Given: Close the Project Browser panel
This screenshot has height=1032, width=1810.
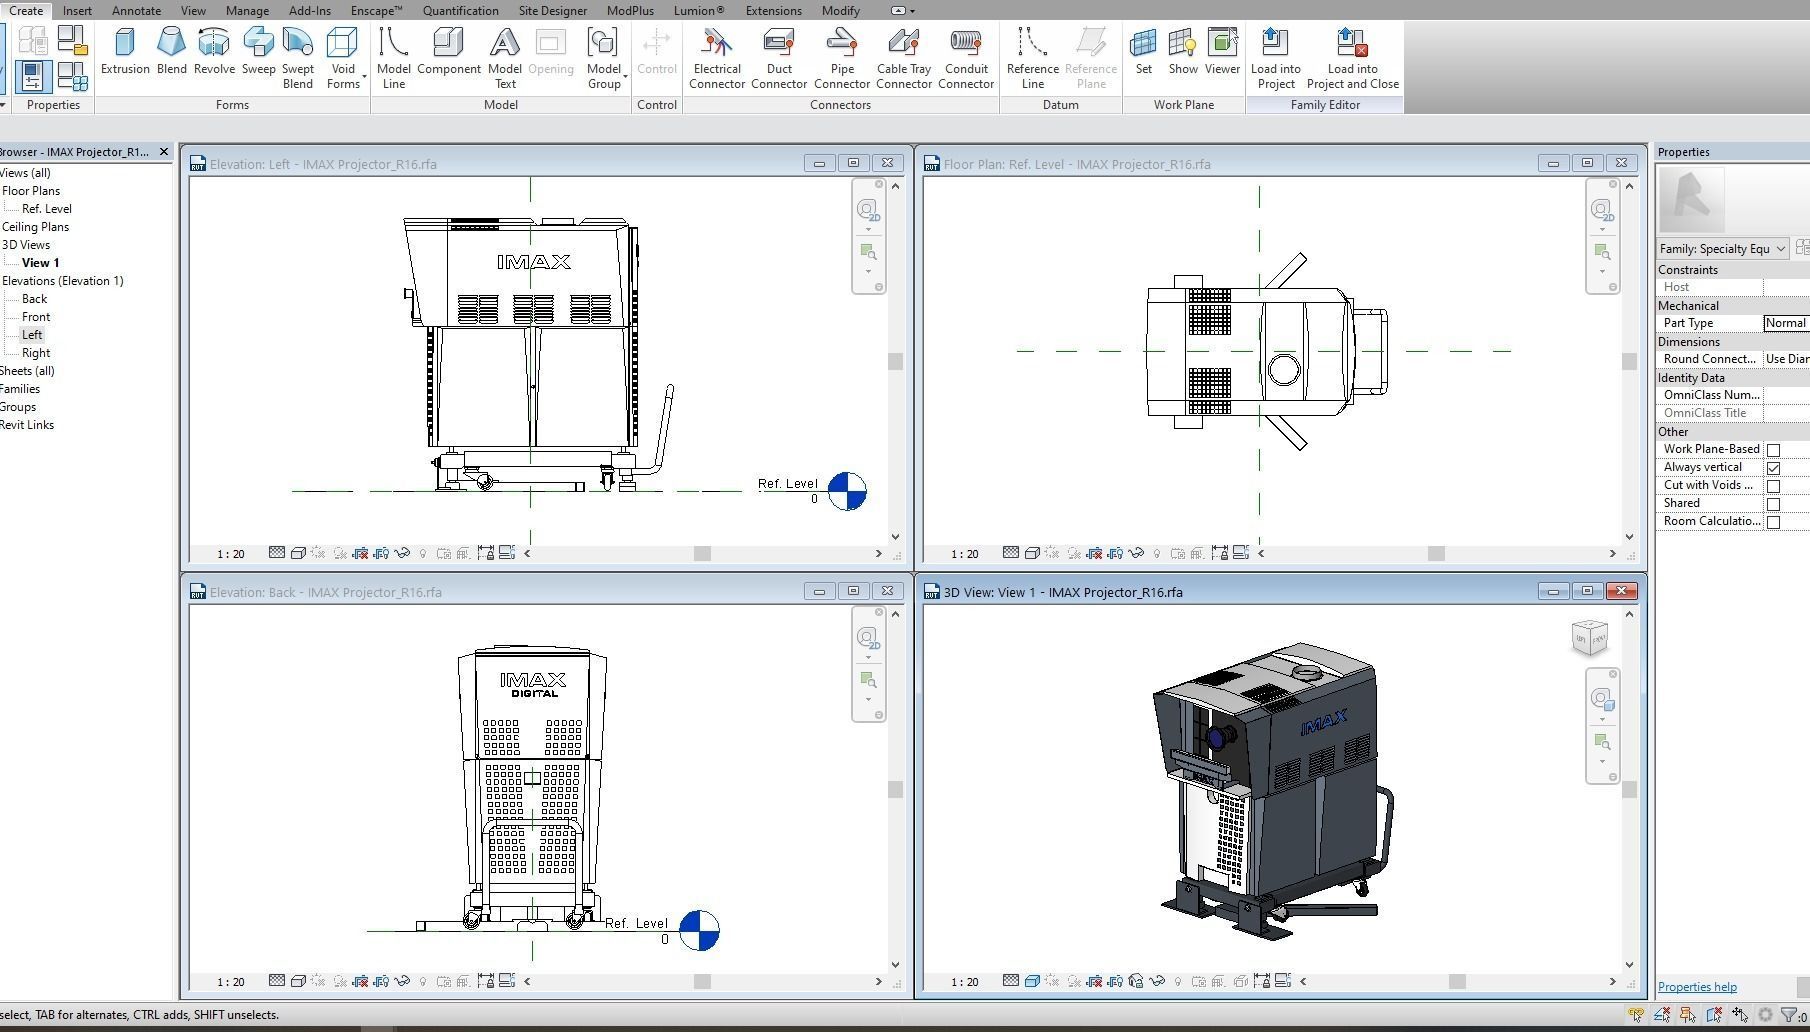Looking at the screenshot, I should pos(164,152).
